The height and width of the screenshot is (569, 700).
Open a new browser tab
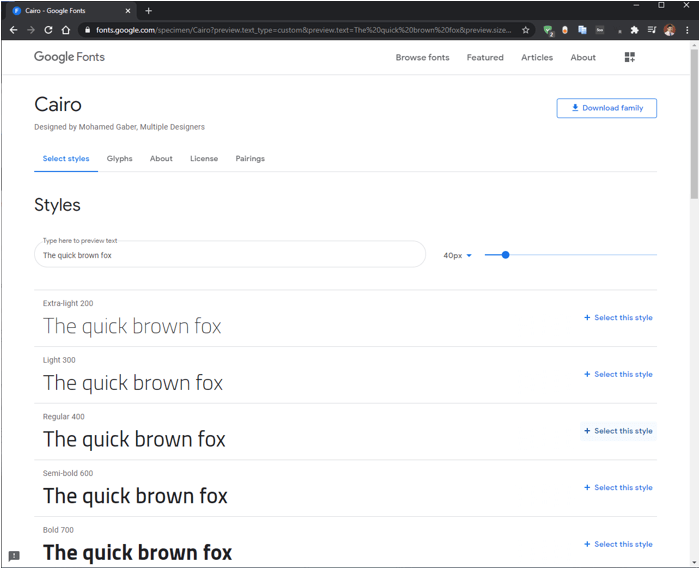click(x=149, y=11)
